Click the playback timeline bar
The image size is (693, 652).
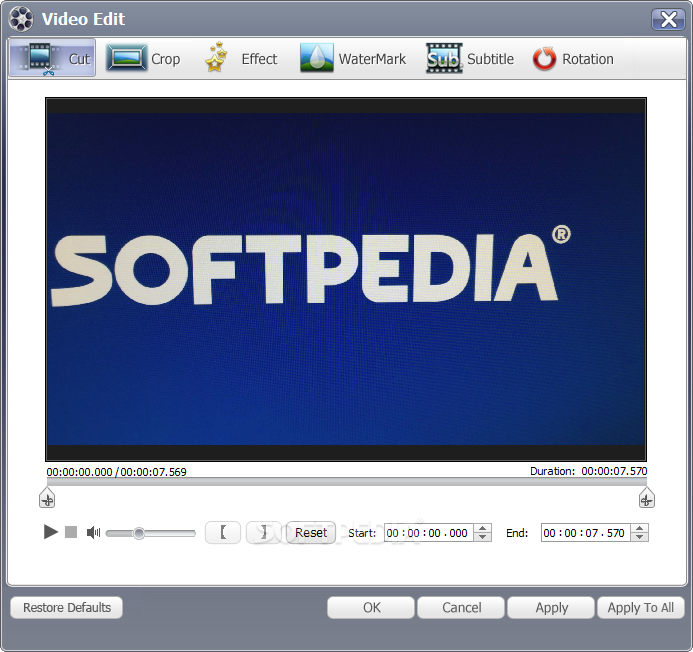click(x=346, y=482)
